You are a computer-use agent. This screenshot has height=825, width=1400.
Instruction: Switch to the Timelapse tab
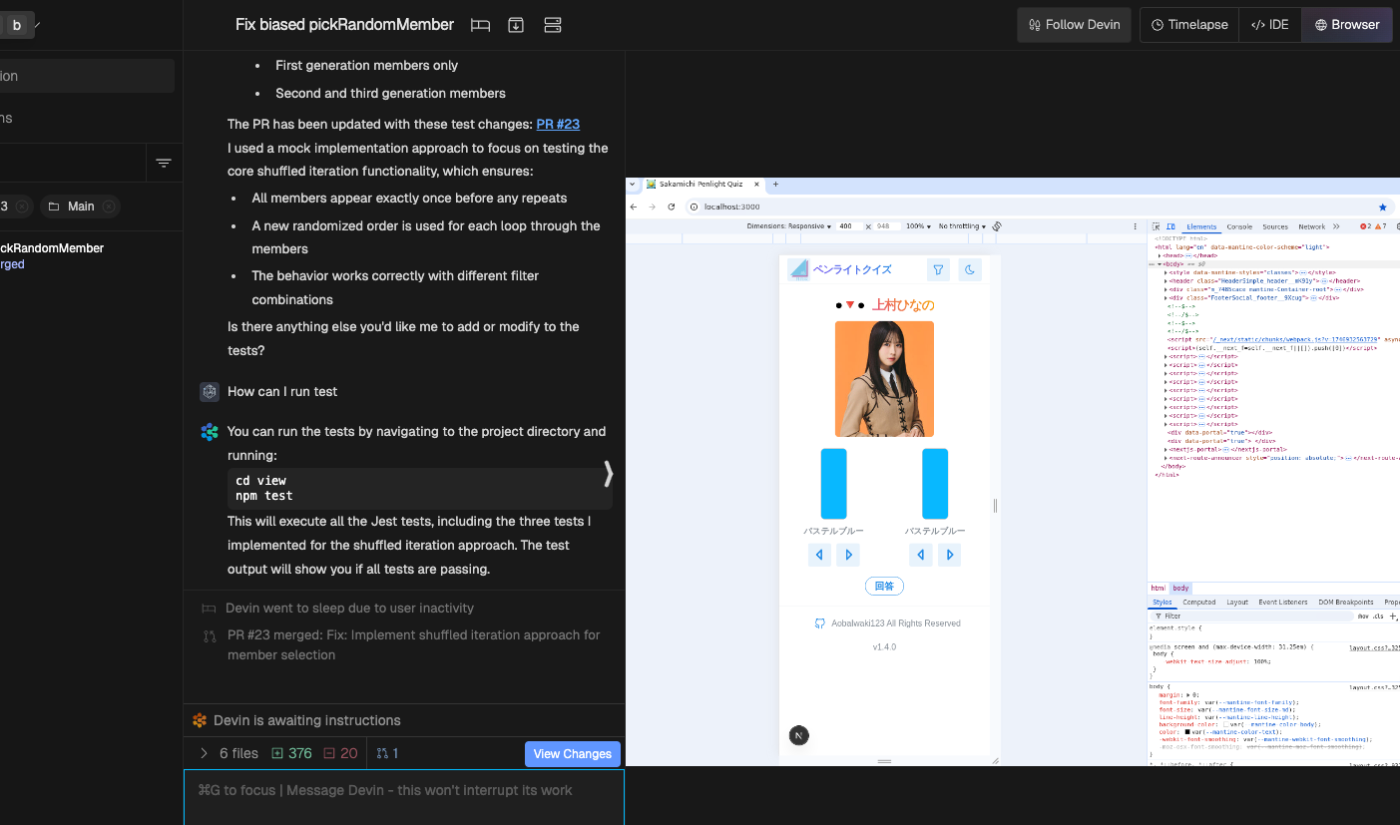[x=1189, y=25]
